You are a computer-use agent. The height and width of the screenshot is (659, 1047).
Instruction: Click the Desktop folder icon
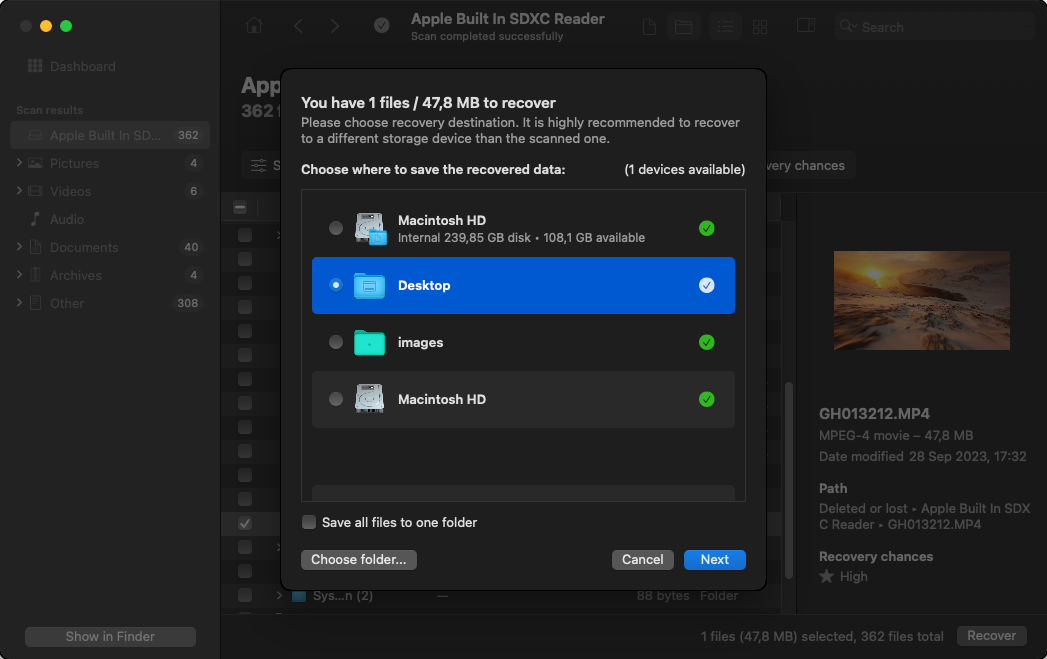click(x=369, y=286)
